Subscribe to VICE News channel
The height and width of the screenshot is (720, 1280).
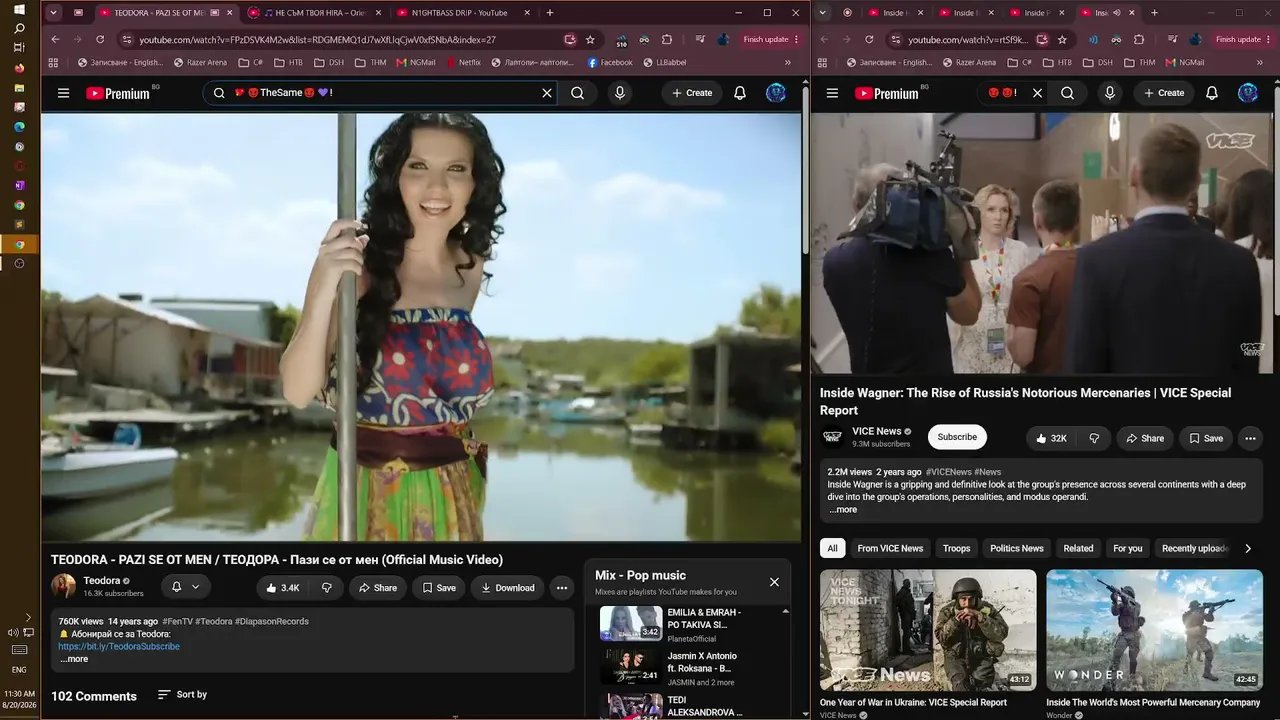[957, 437]
